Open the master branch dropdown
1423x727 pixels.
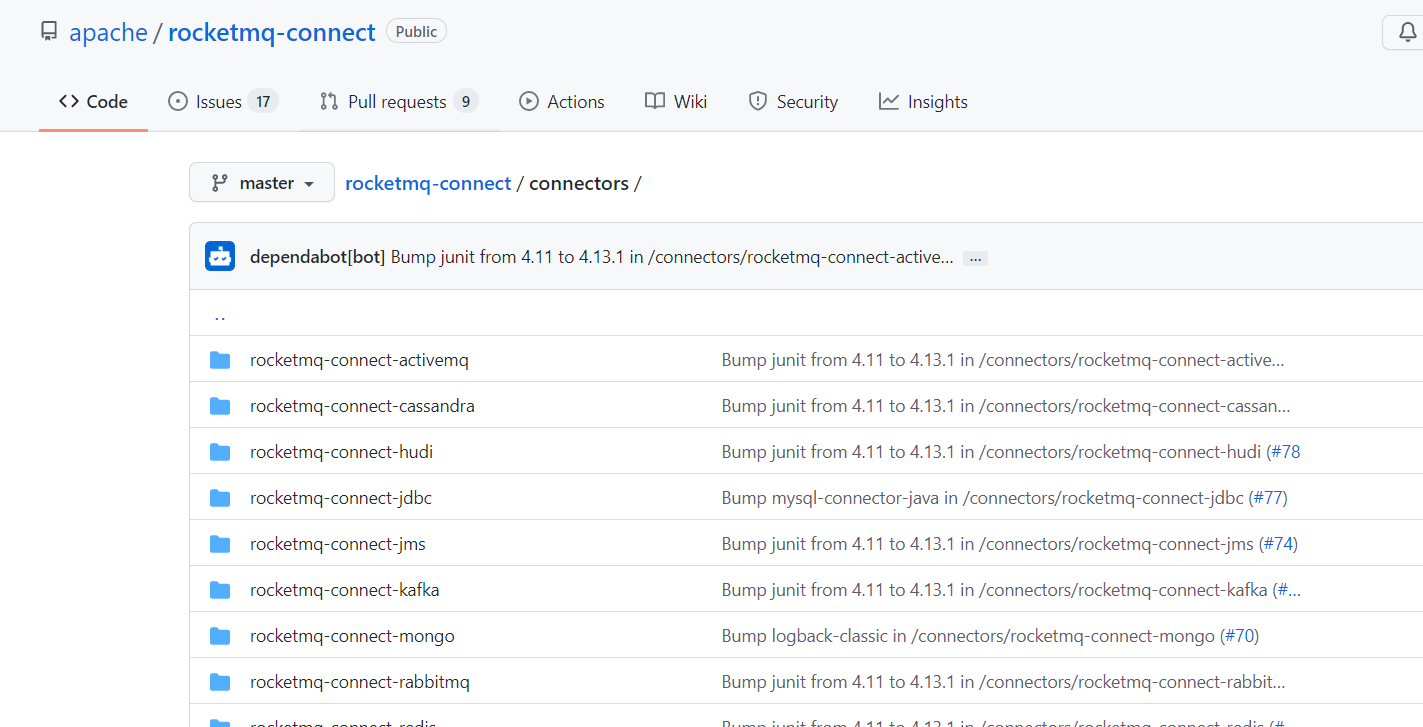262,183
